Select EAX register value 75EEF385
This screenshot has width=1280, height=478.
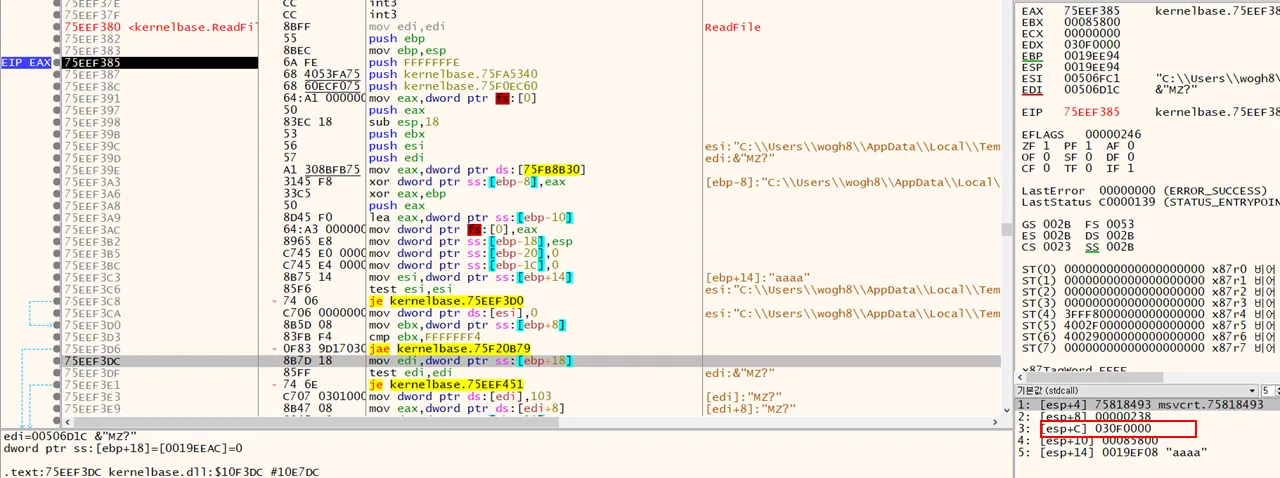pos(1092,11)
